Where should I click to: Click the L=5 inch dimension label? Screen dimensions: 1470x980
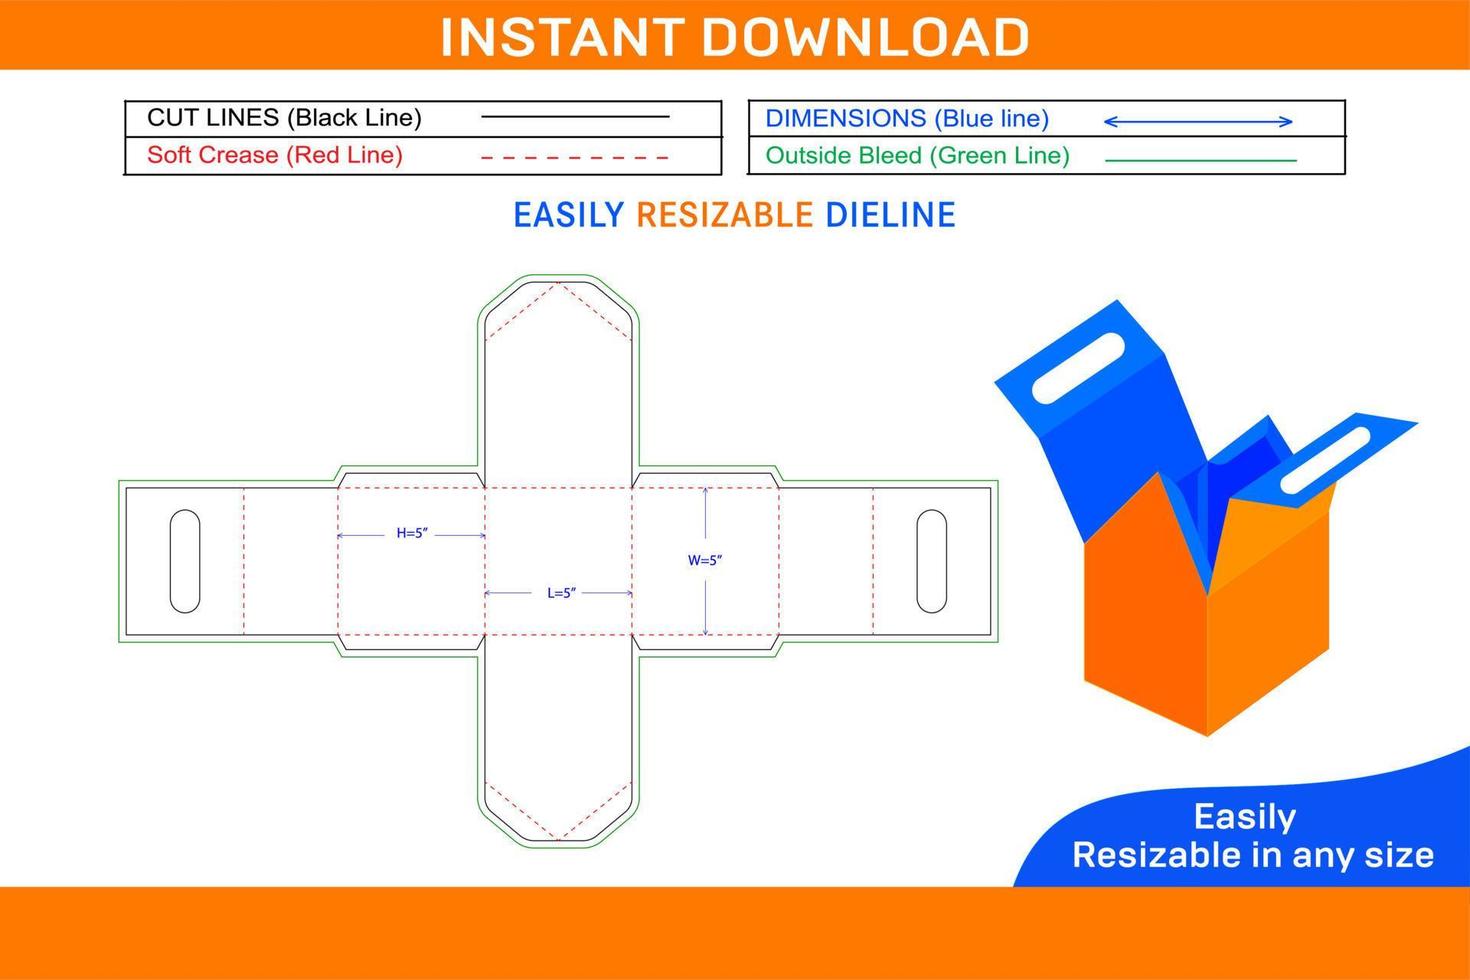(563, 593)
